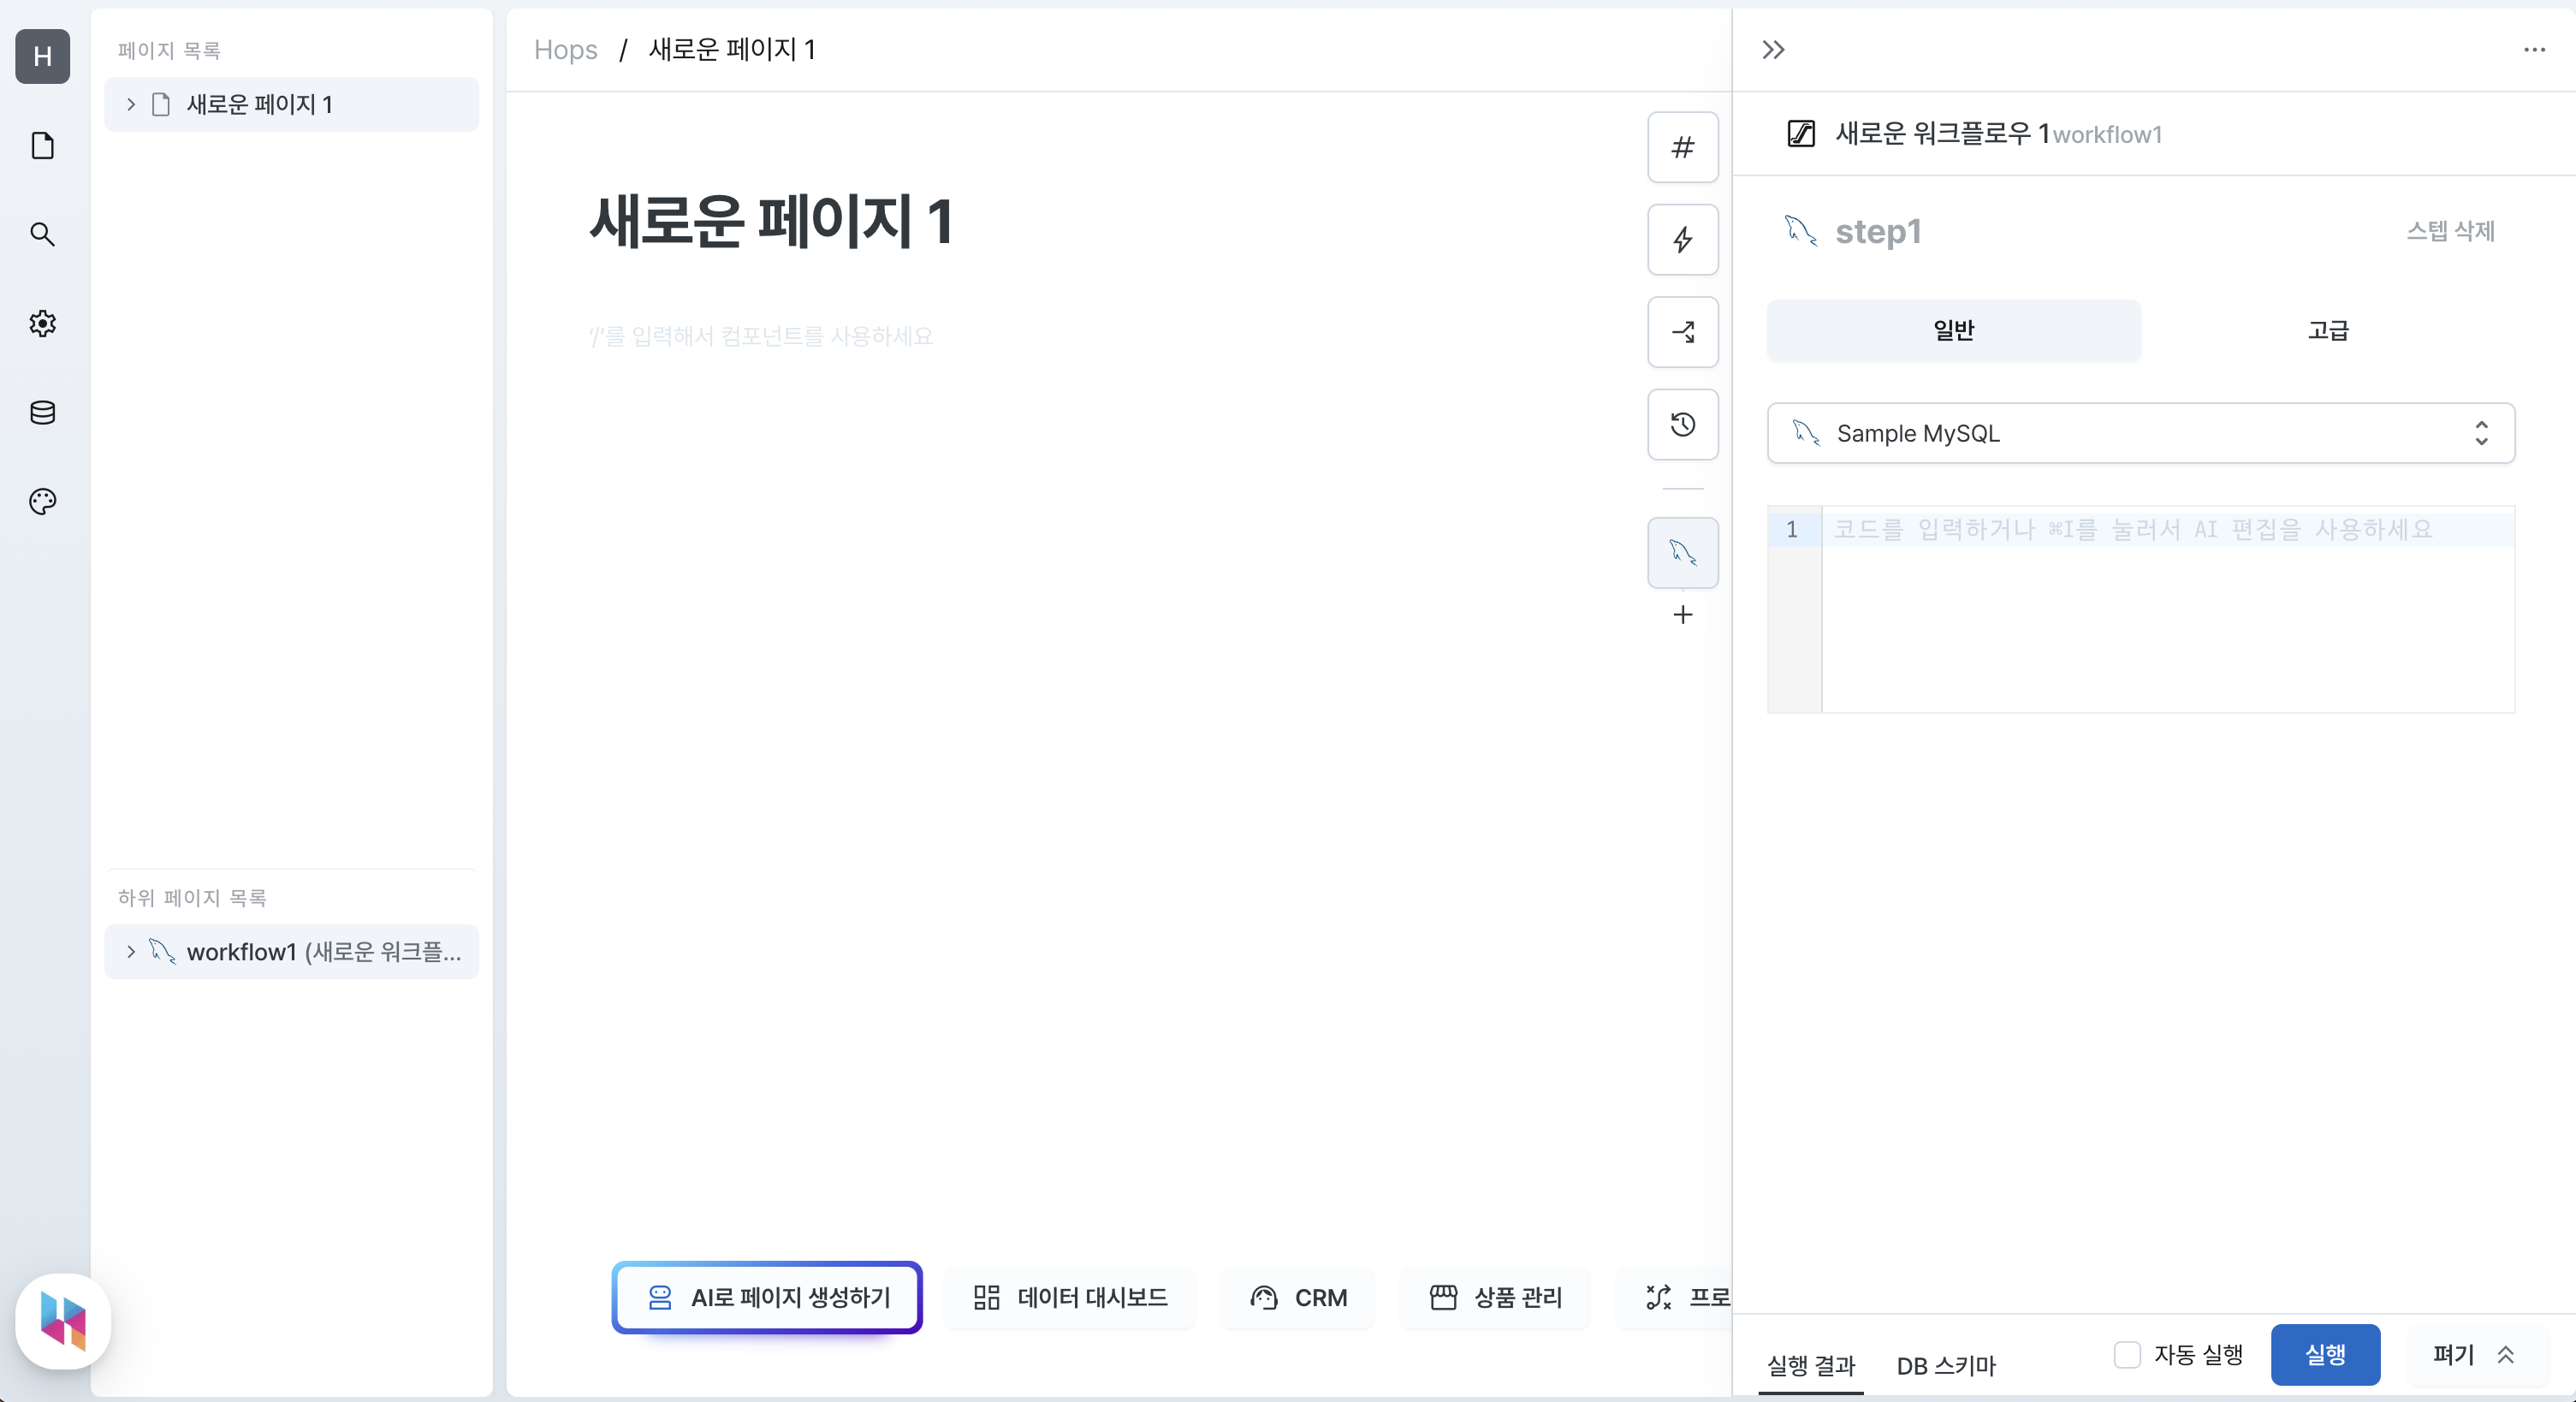Open the theme palette icon
This screenshot has height=1402, width=2576.
pyautogui.click(x=43, y=501)
